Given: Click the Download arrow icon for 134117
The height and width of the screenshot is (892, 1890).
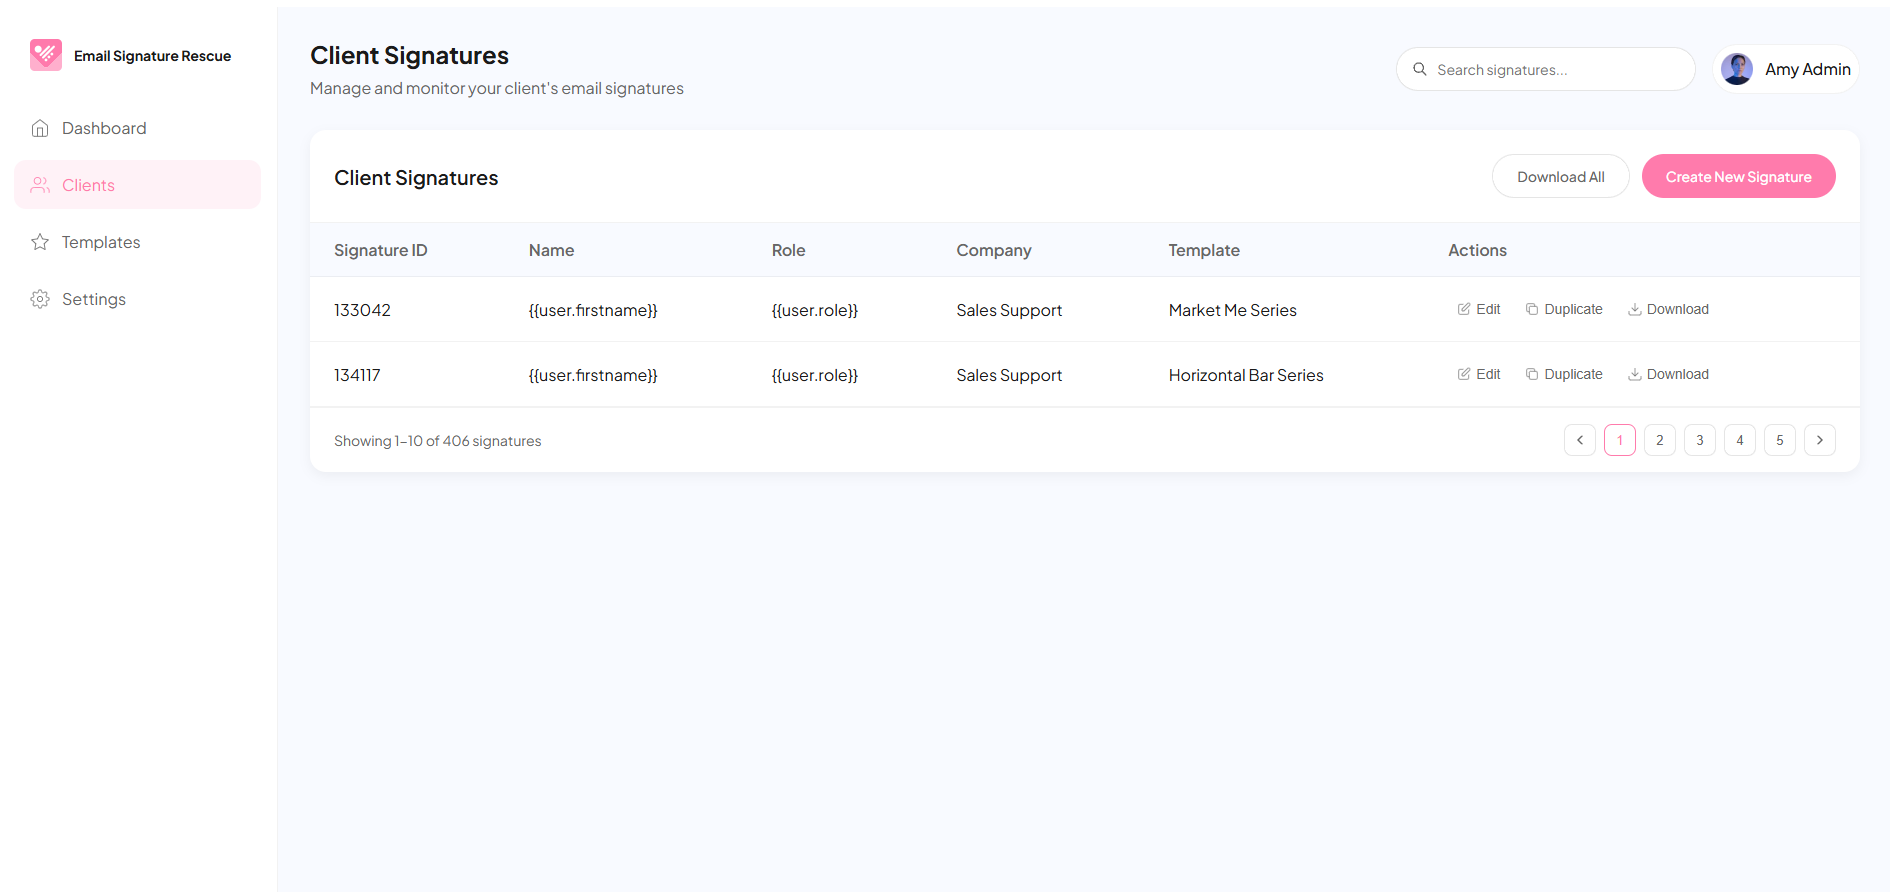Looking at the screenshot, I should click(x=1635, y=374).
